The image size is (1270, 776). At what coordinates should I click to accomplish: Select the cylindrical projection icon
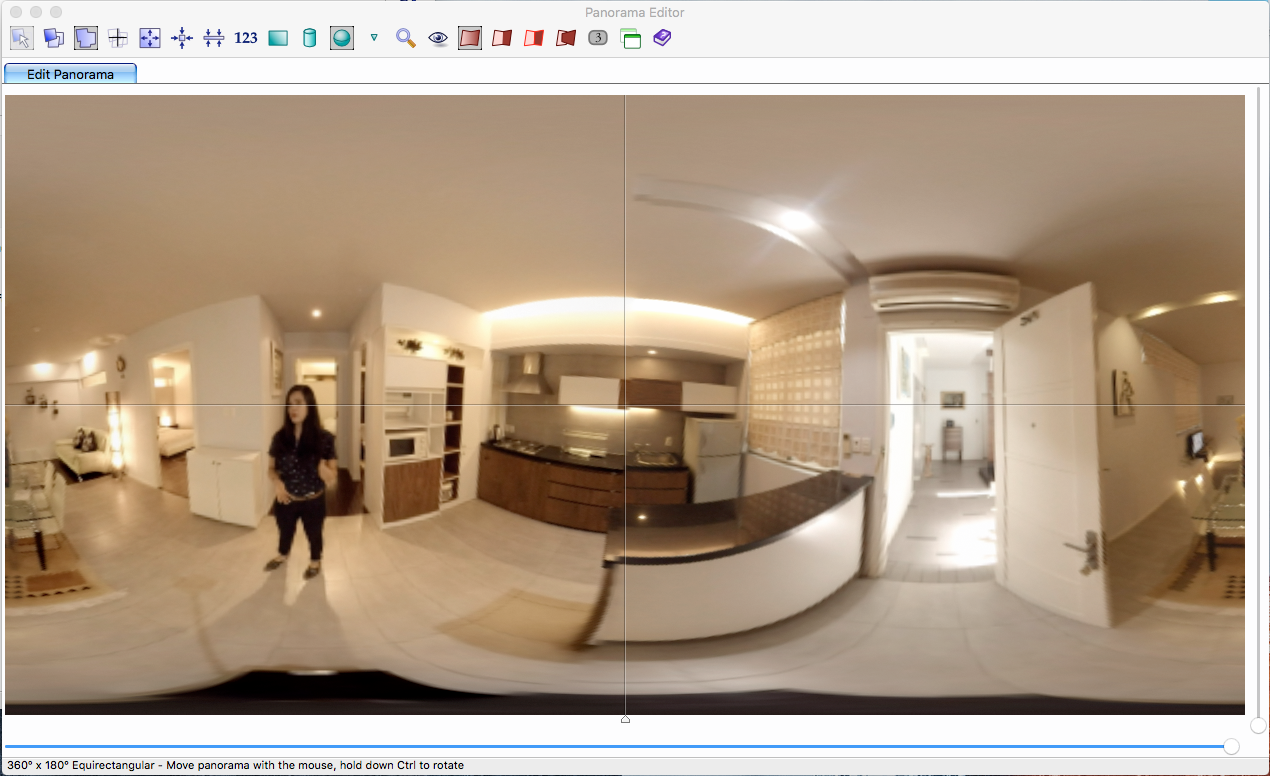[x=310, y=38]
